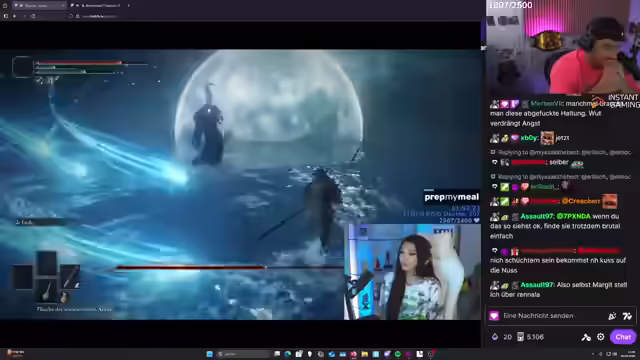Open moderator sword tools icon
Screen dimensions: 640x360
click(586, 337)
